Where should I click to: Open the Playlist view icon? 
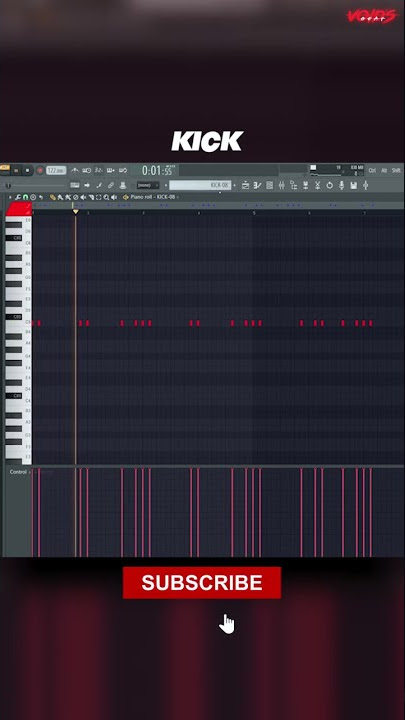(245, 185)
